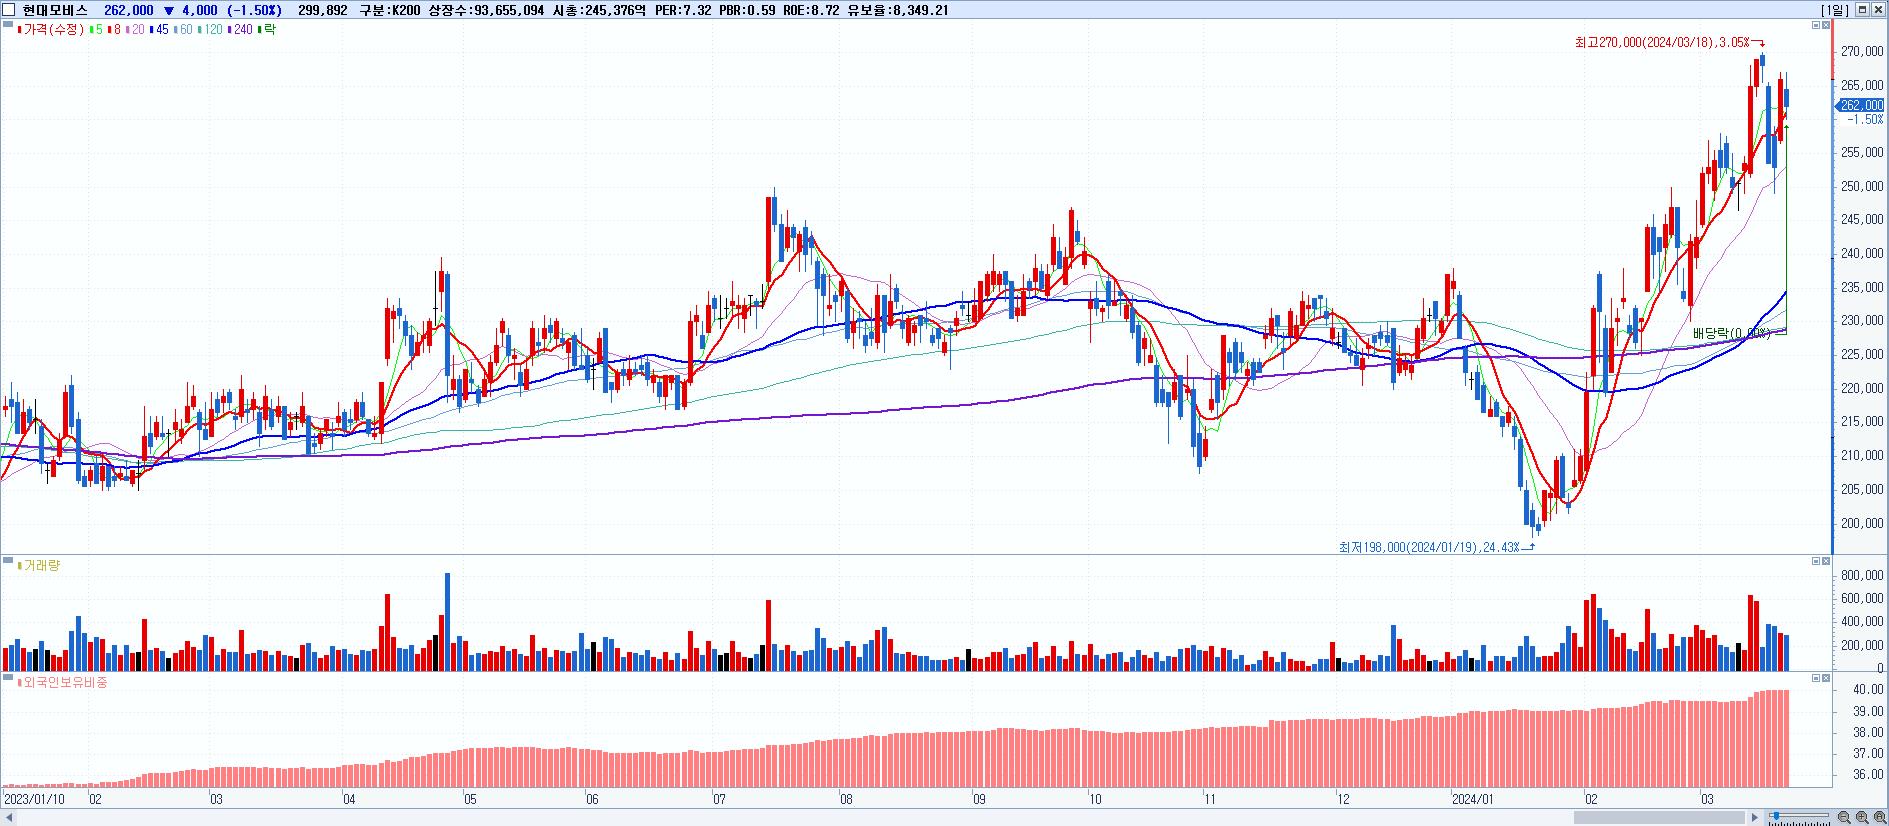Select the 가격(수정) price legend
The height and width of the screenshot is (826, 1889).
[x=52, y=30]
